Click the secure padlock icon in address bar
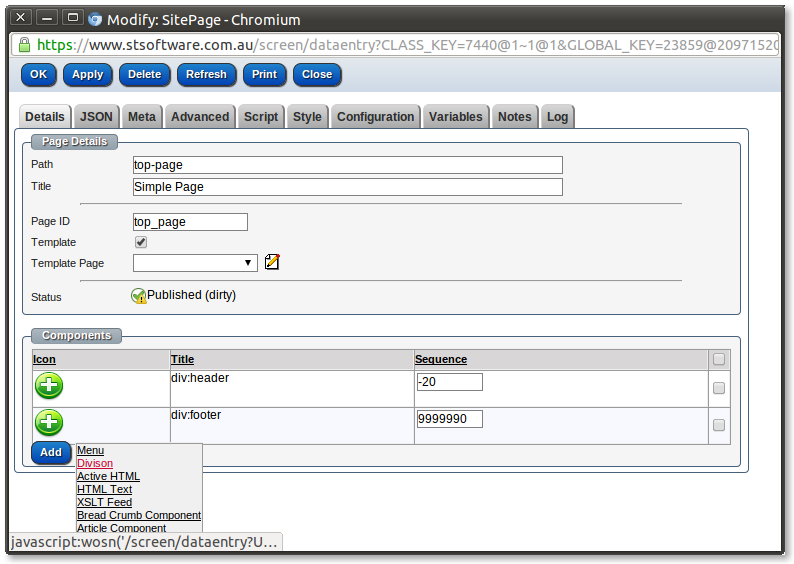Image resolution: width=794 pixels, height=564 pixels. (24, 46)
